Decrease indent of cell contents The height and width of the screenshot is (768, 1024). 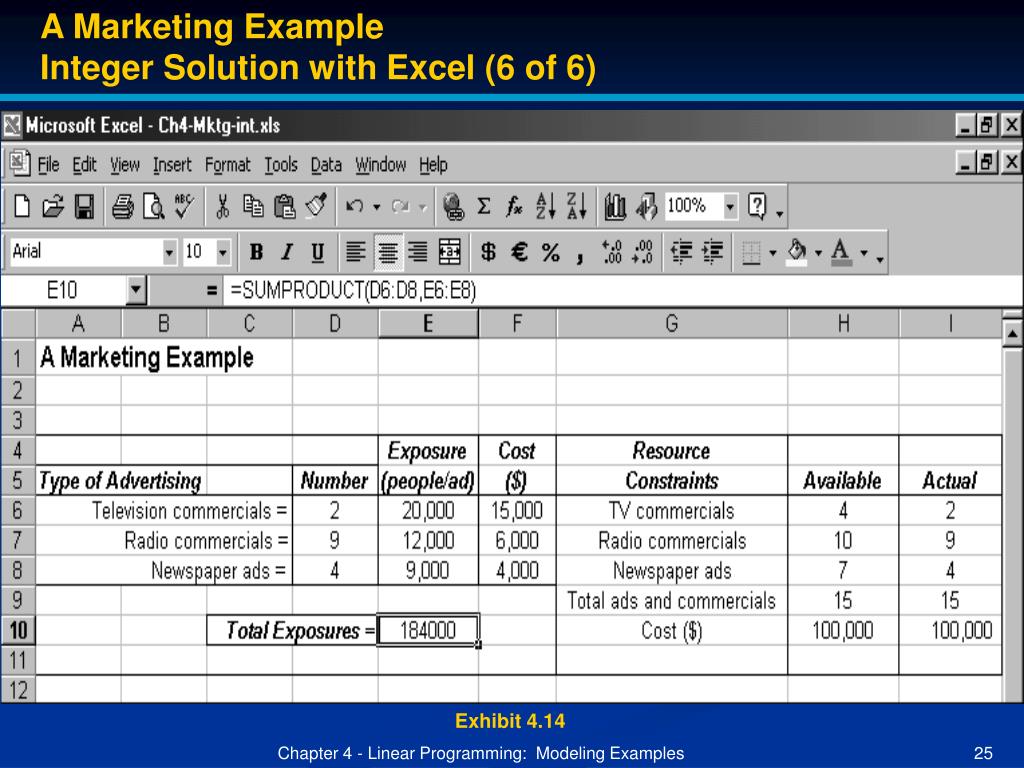point(681,251)
